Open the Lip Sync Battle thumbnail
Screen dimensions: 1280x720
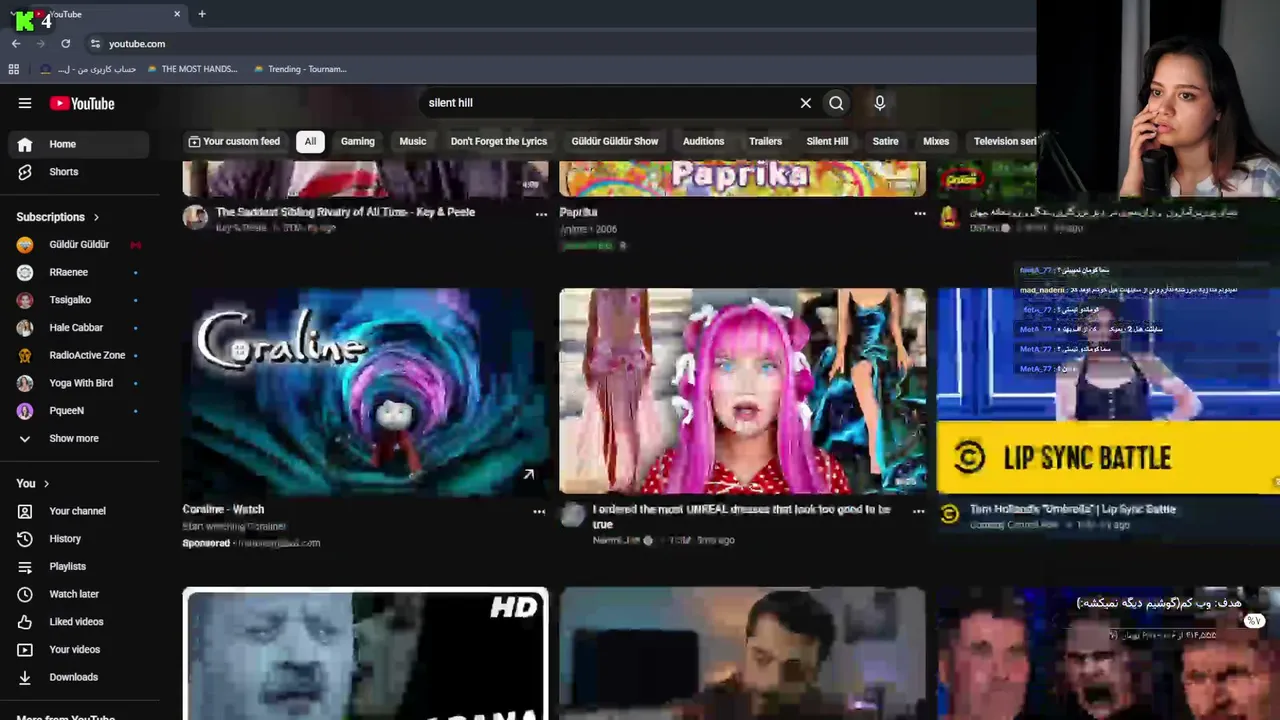pyautogui.click(x=1108, y=391)
